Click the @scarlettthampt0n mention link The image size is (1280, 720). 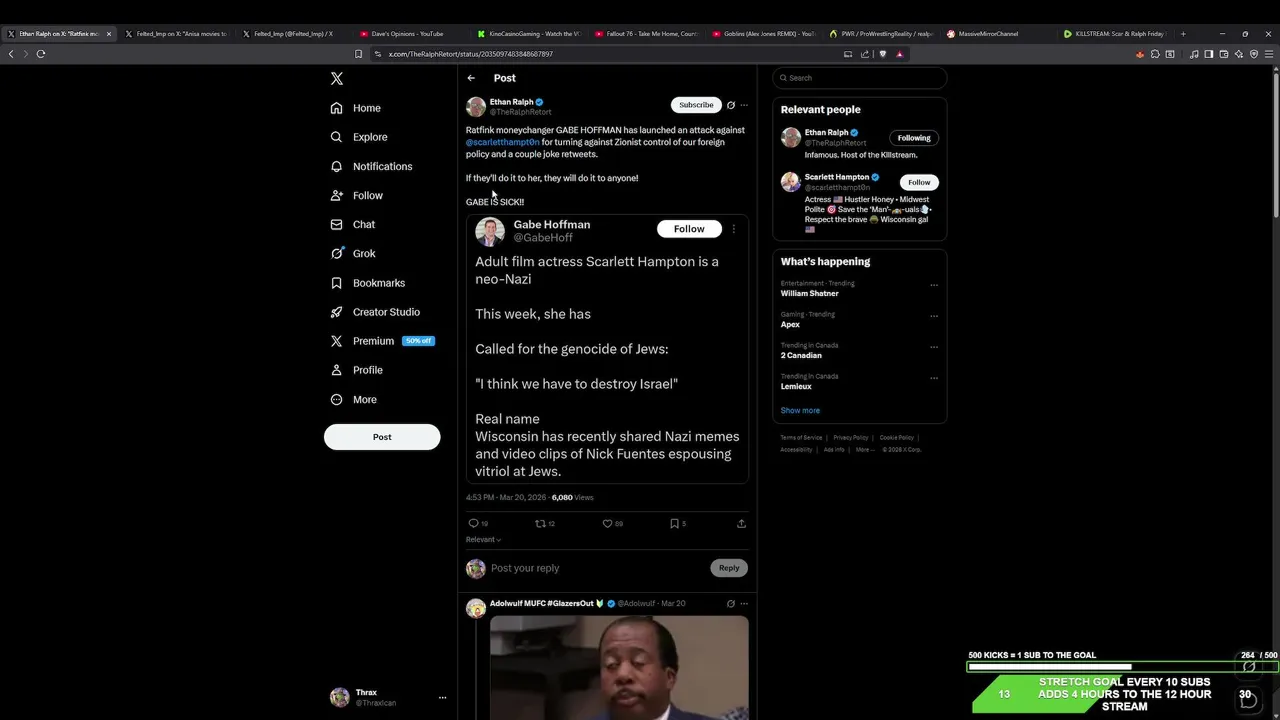[502, 142]
